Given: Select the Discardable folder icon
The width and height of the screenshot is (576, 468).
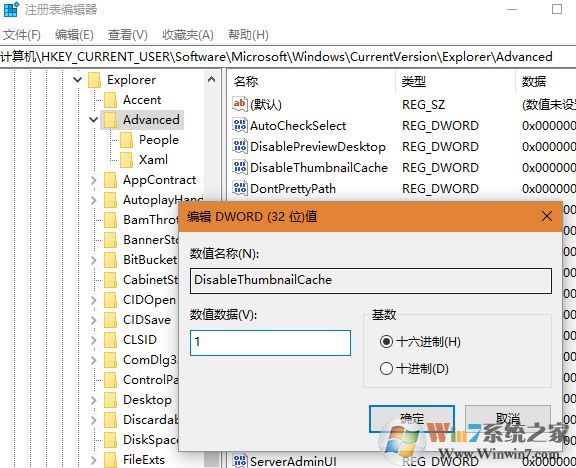Looking at the screenshot, I should [110, 420].
